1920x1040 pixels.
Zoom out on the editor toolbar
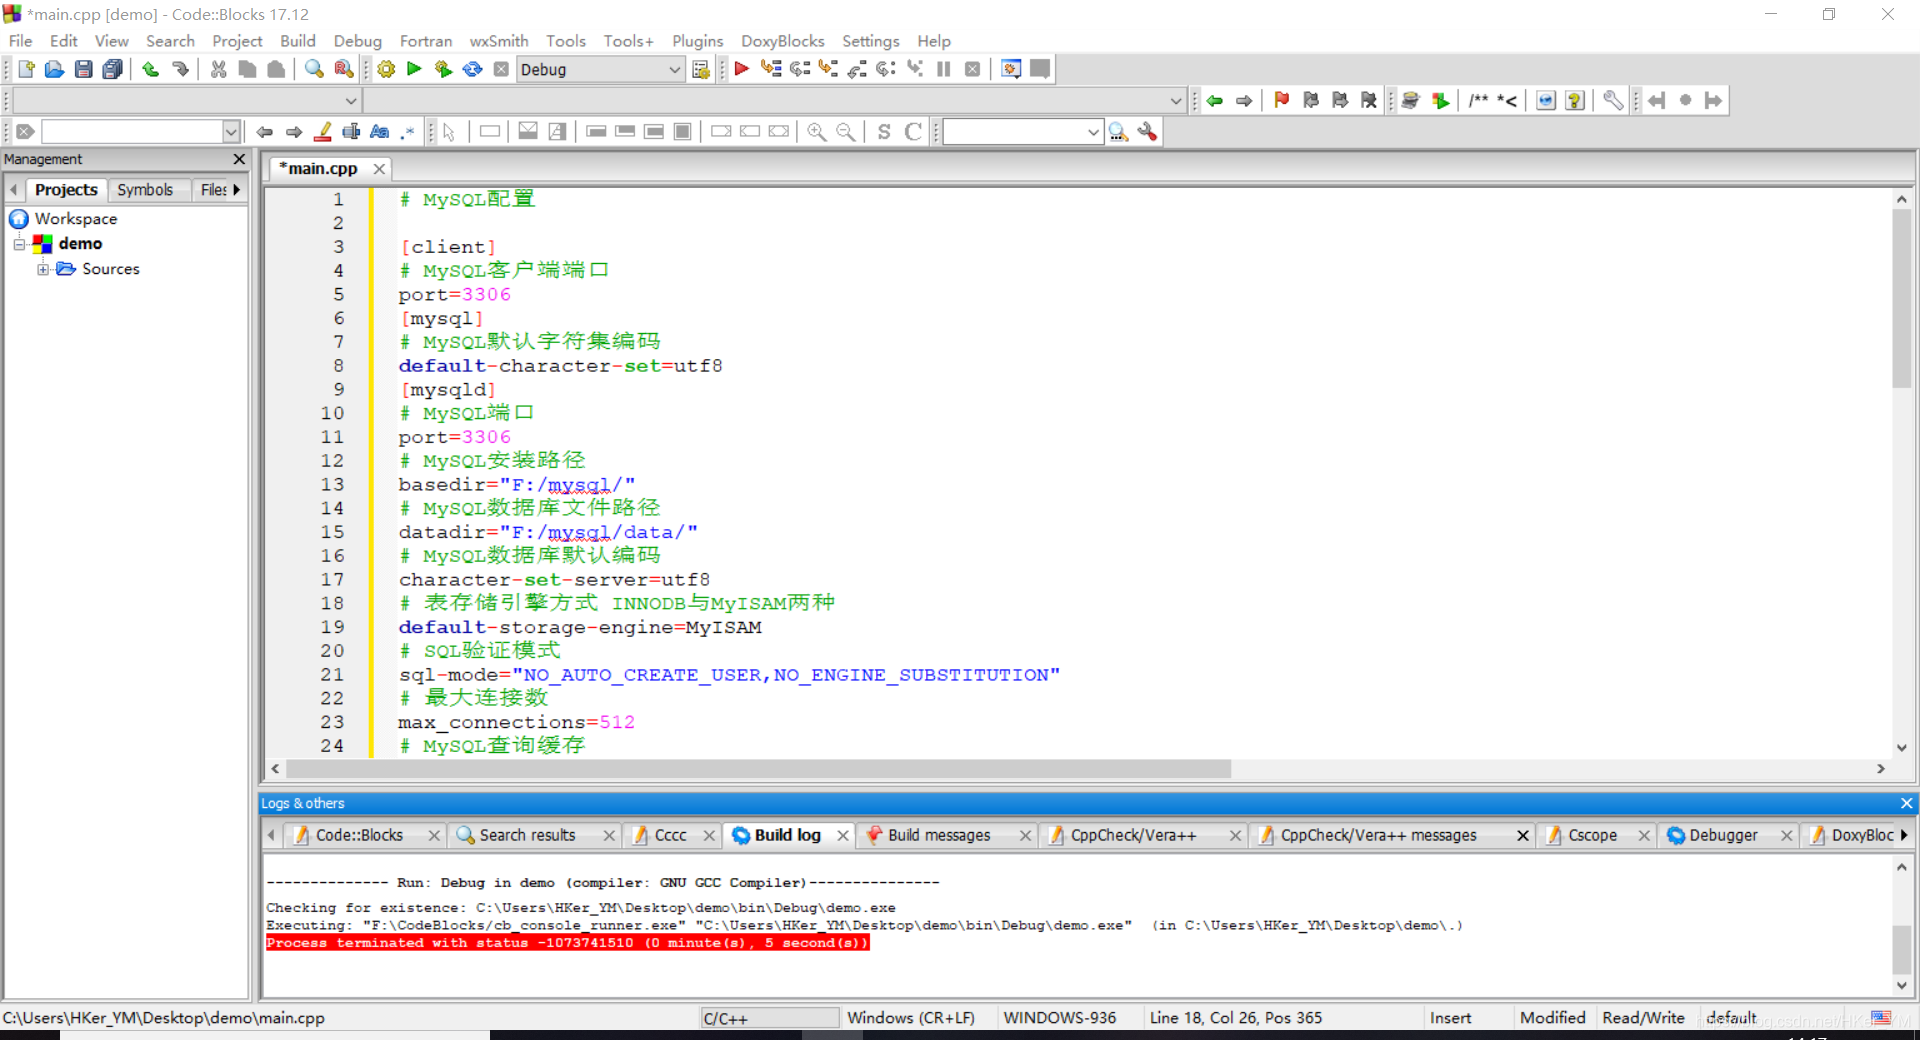(x=846, y=131)
